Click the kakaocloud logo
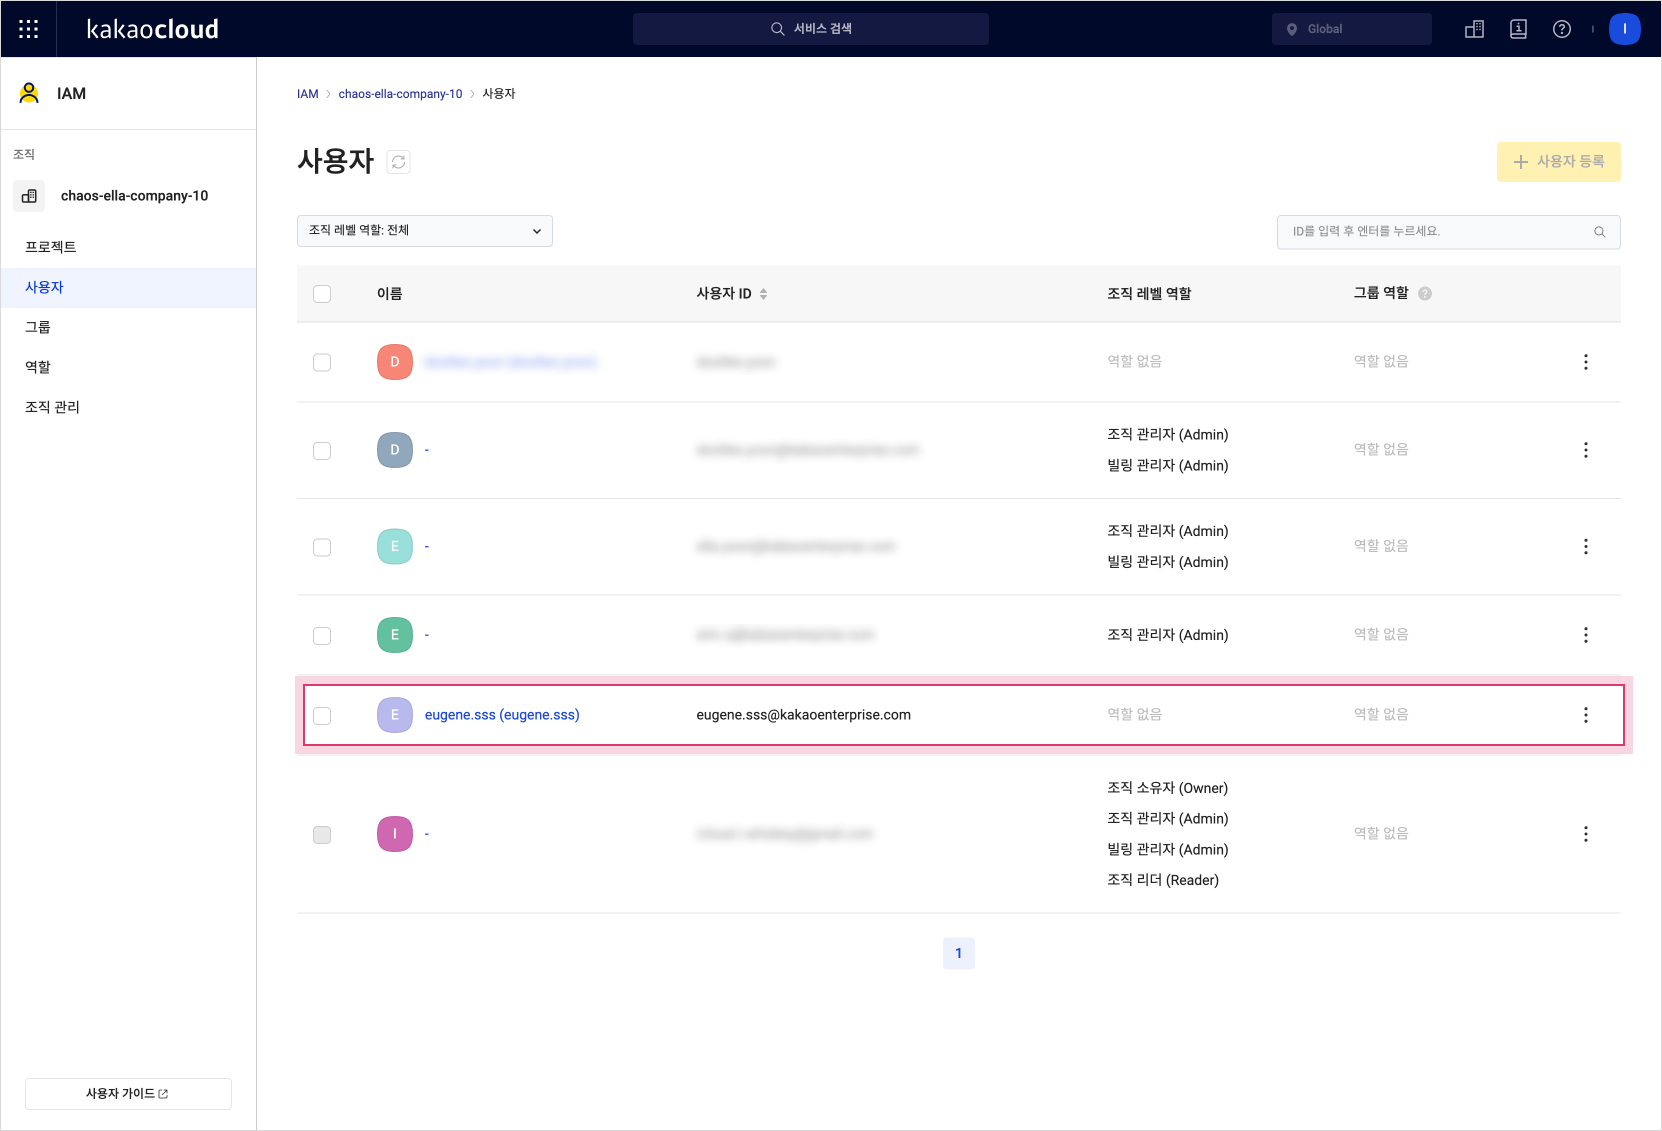1662x1131 pixels. pyautogui.click(x=152, y=29)
